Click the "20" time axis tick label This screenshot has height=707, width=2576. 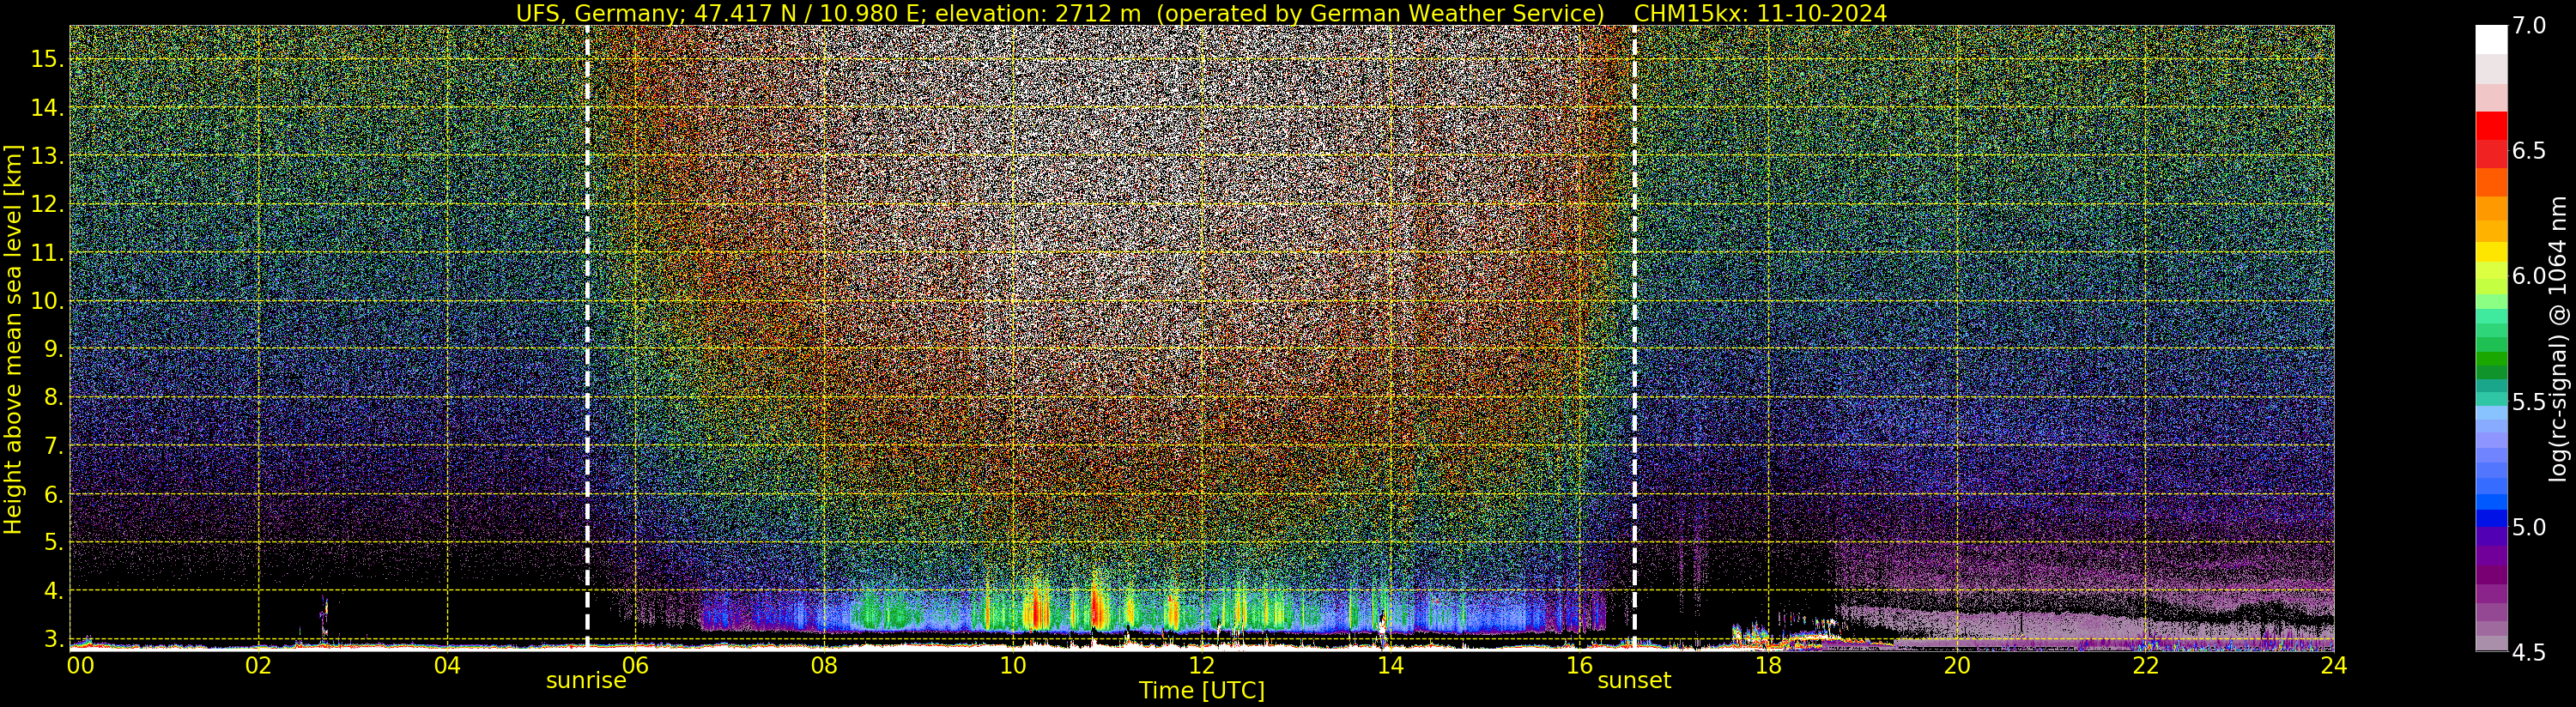tap(1956, 665)
